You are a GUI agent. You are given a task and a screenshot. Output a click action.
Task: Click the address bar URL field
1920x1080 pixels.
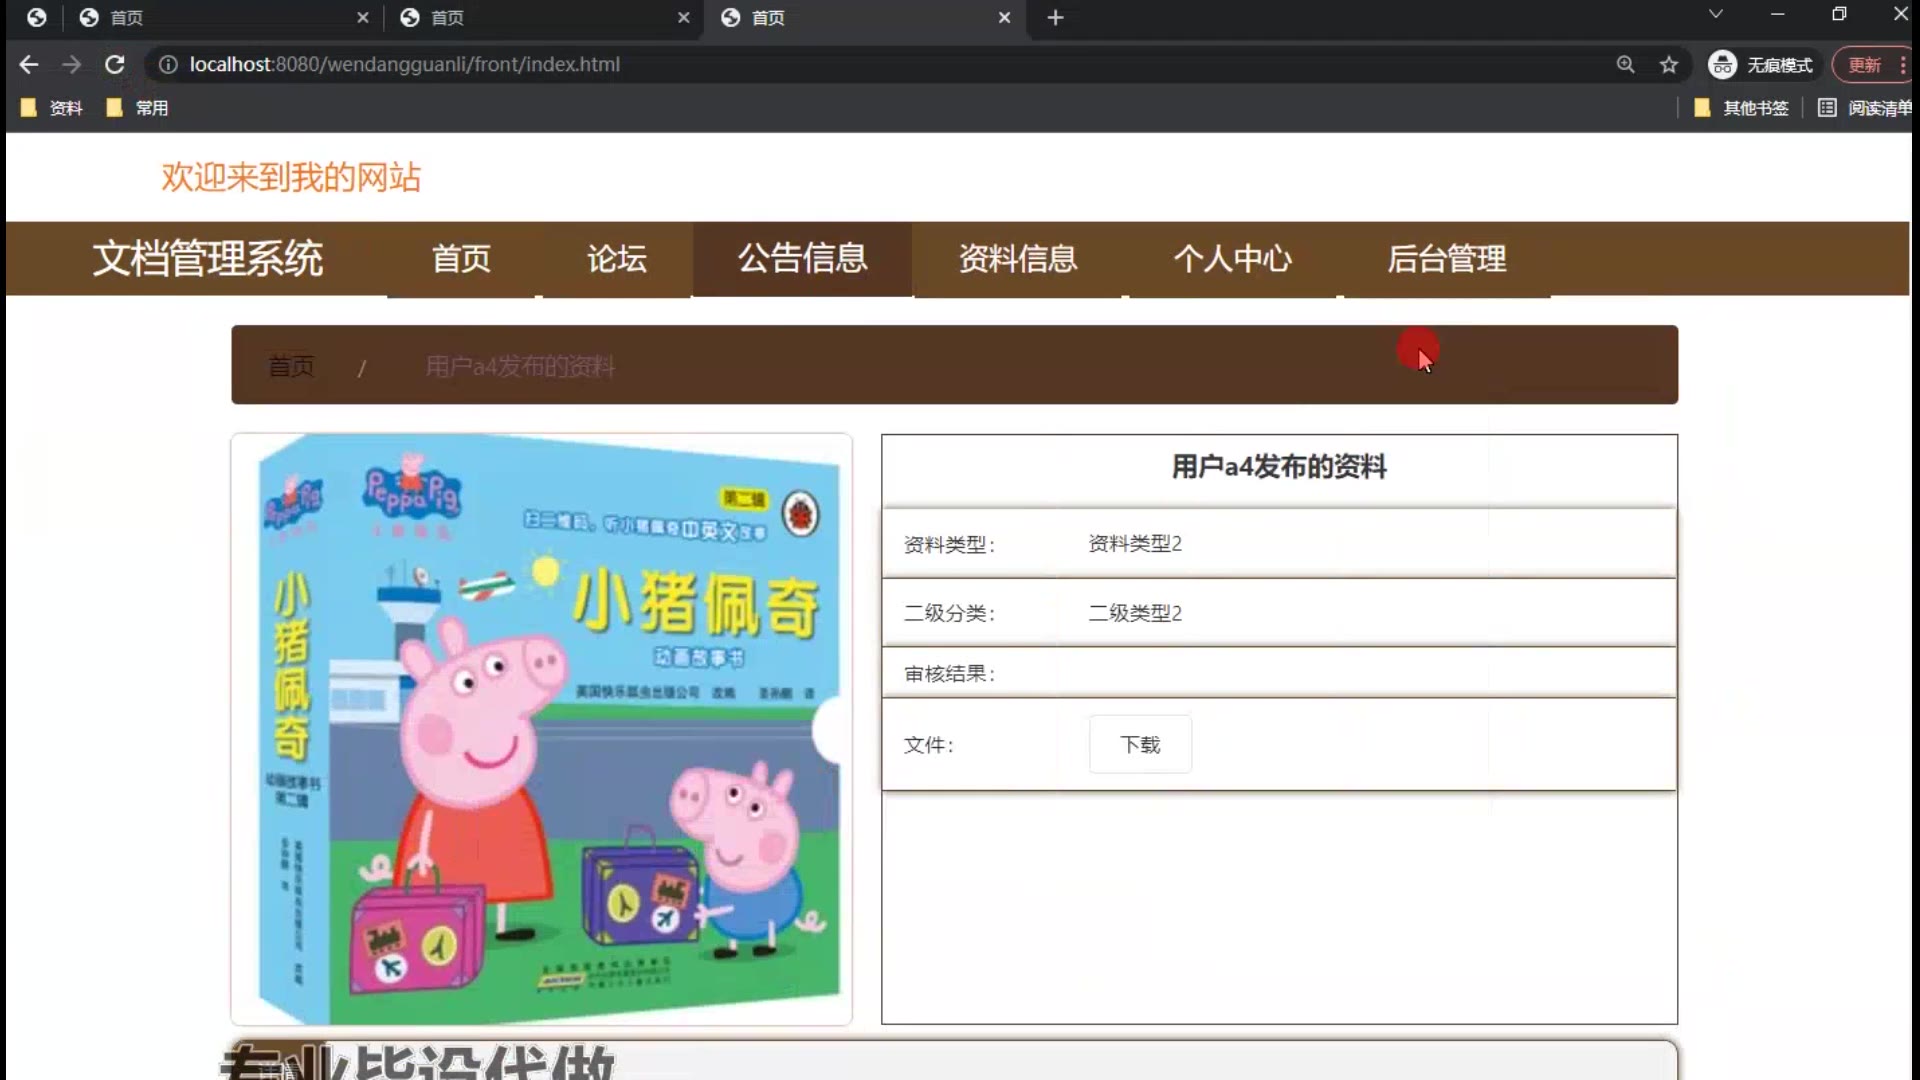tap(890, 64)
